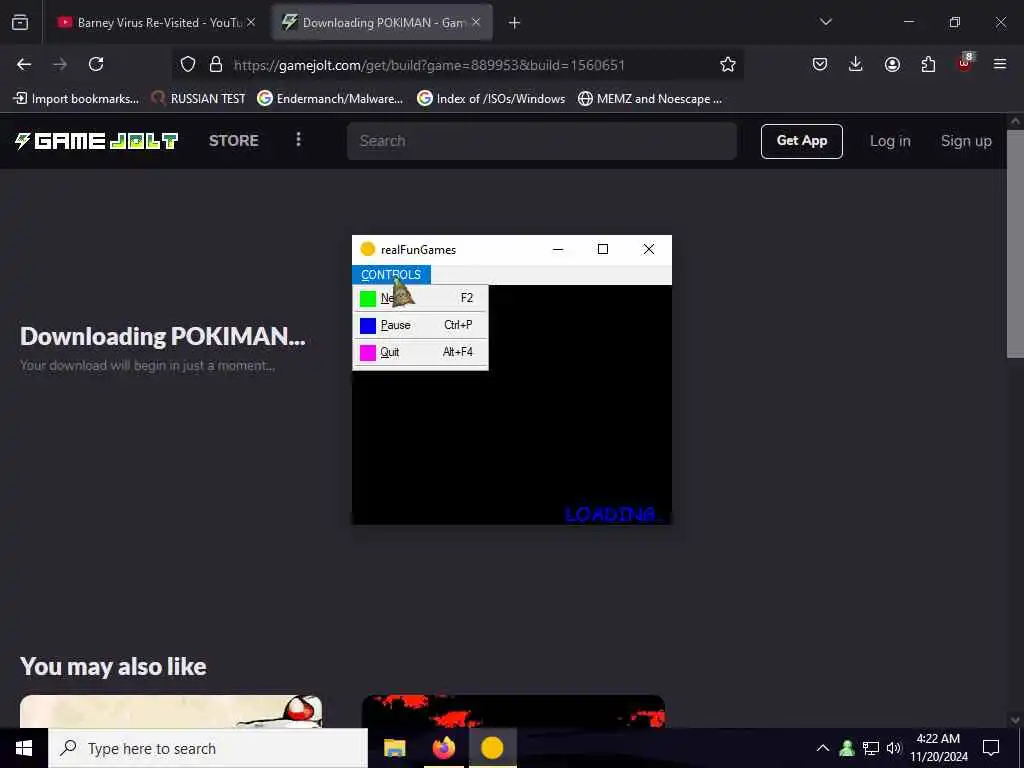Close the realFunGames window
The image size is (1024, 768).
648,249
